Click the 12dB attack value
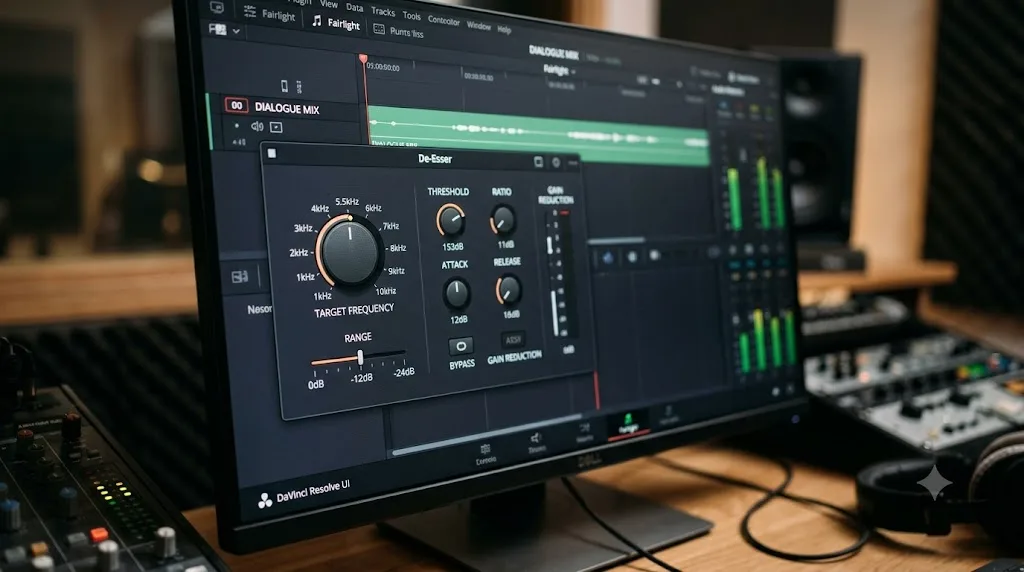1024x572 pixels. [x=458, y=319]
